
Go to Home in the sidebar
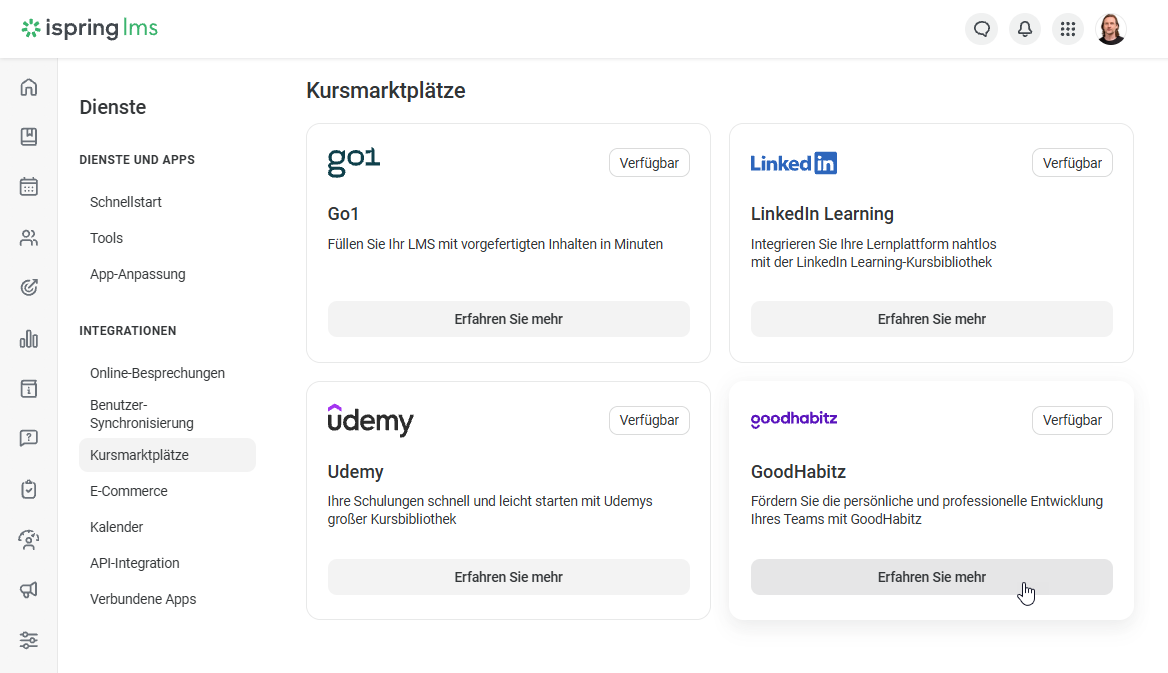point(29,87)
